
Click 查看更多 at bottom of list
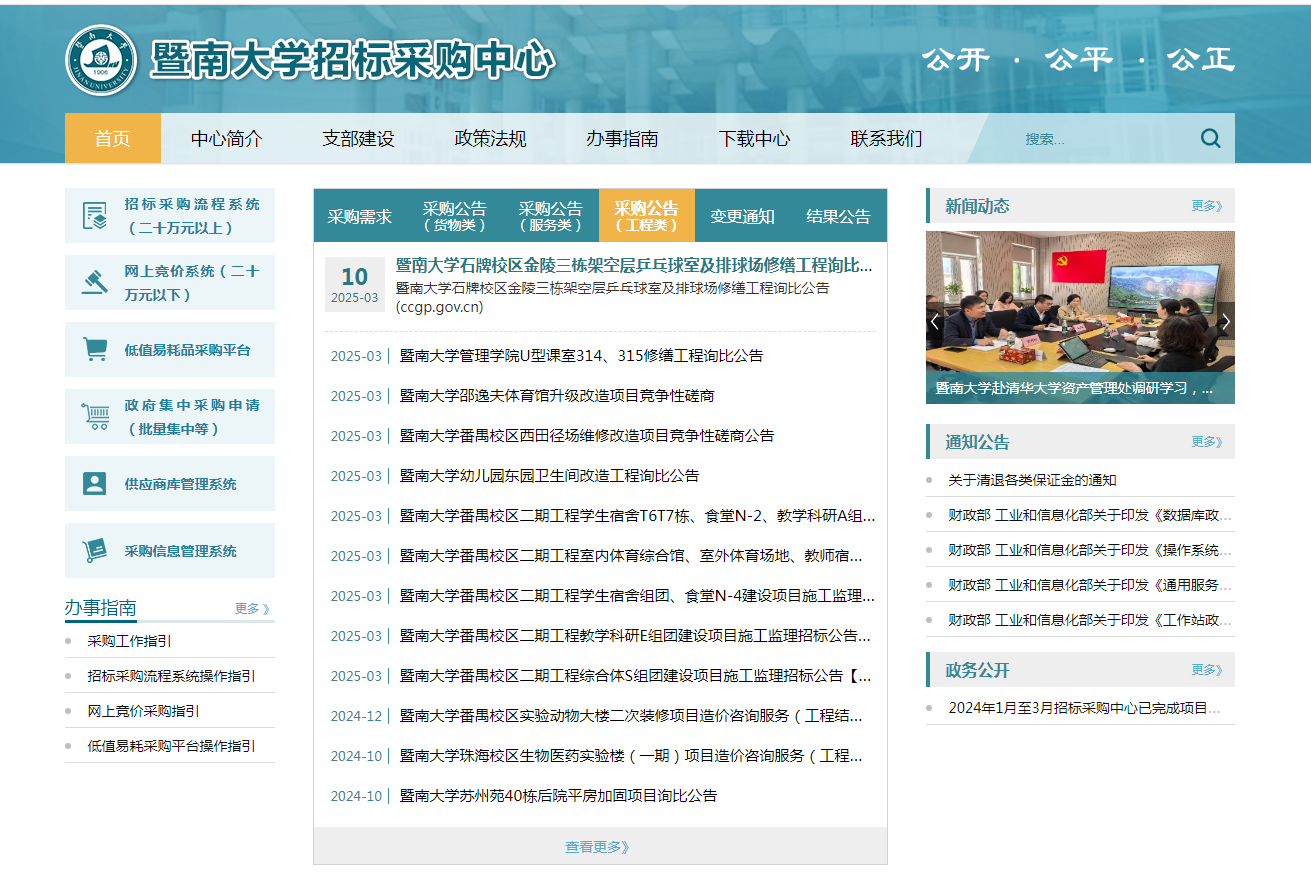[598, 846]
